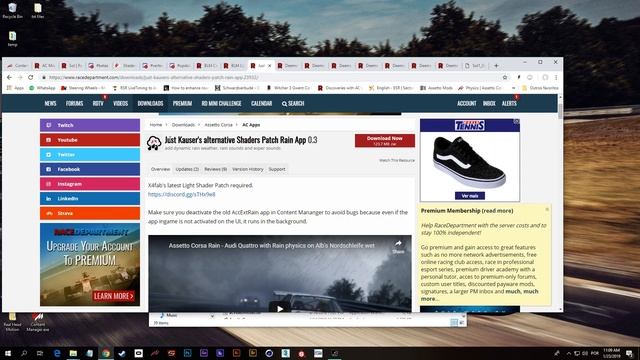Open the site SEARCH
Image resolution: width=640 pixels, height=360 pixels.
[293, 103]
